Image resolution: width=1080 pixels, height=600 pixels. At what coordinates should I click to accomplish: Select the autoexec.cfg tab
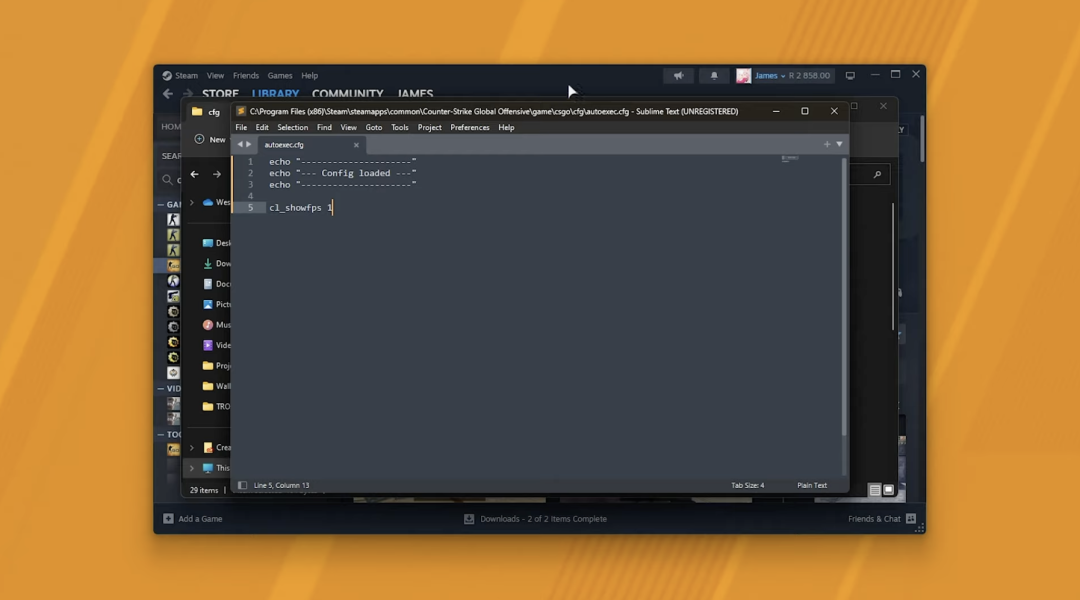[311, 145]
